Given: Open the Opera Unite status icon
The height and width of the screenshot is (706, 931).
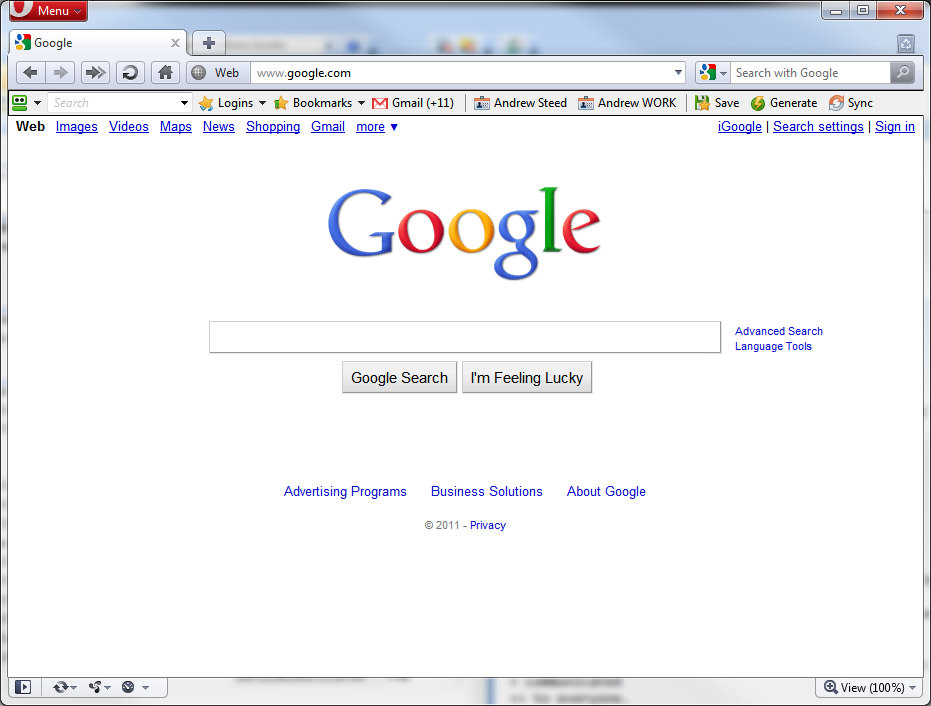Looking at the screenshot, I should [x=99, y=687].
